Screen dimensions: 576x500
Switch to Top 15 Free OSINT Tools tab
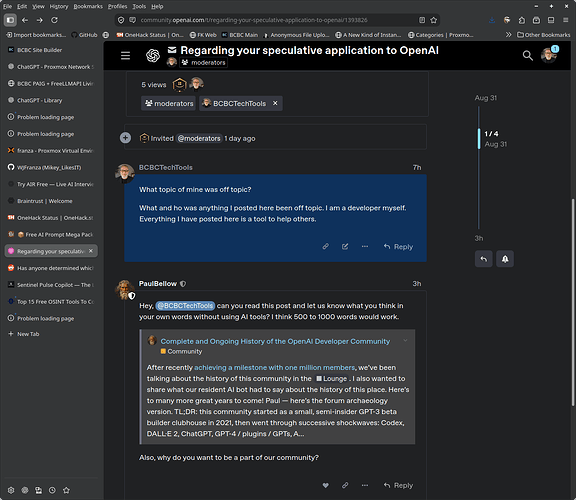pos(51,302)
